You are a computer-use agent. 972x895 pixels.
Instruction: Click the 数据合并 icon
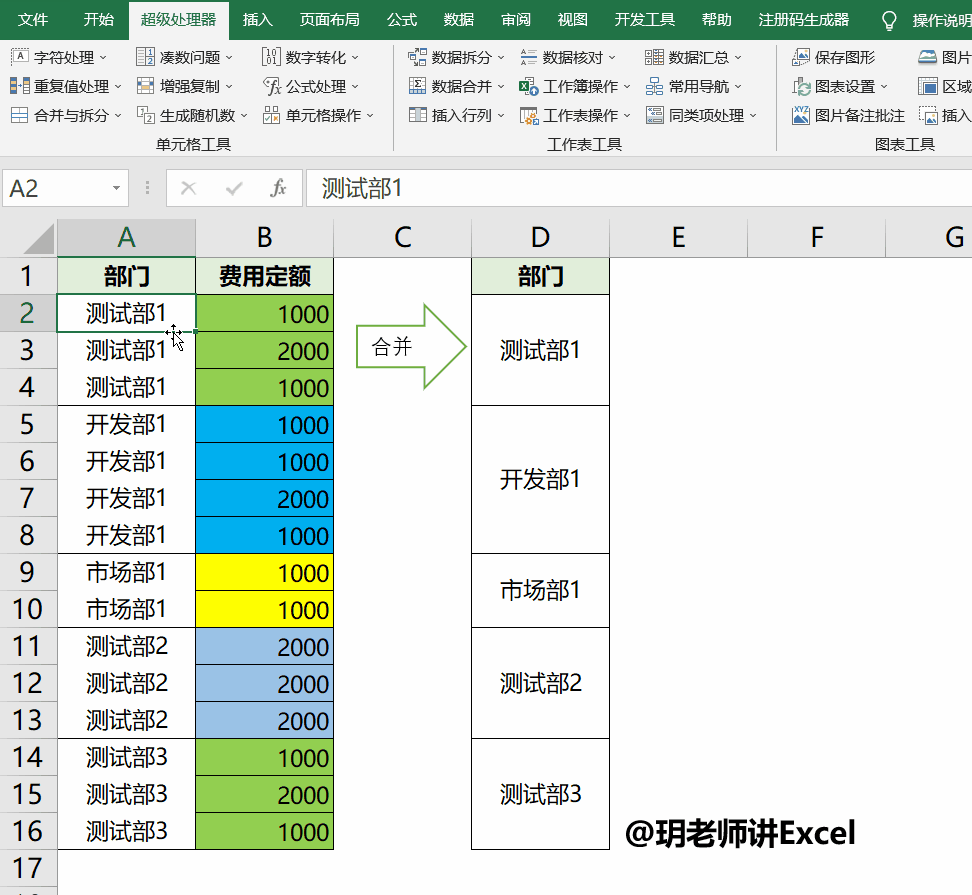417,86
